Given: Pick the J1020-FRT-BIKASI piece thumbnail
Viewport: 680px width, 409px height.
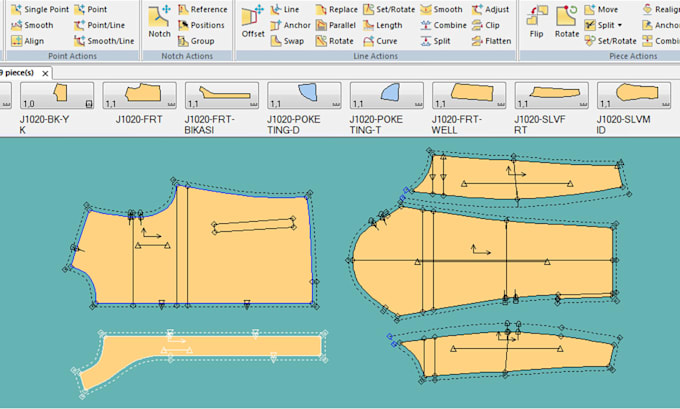Looking at the screenshot, I should pos(222,95).
